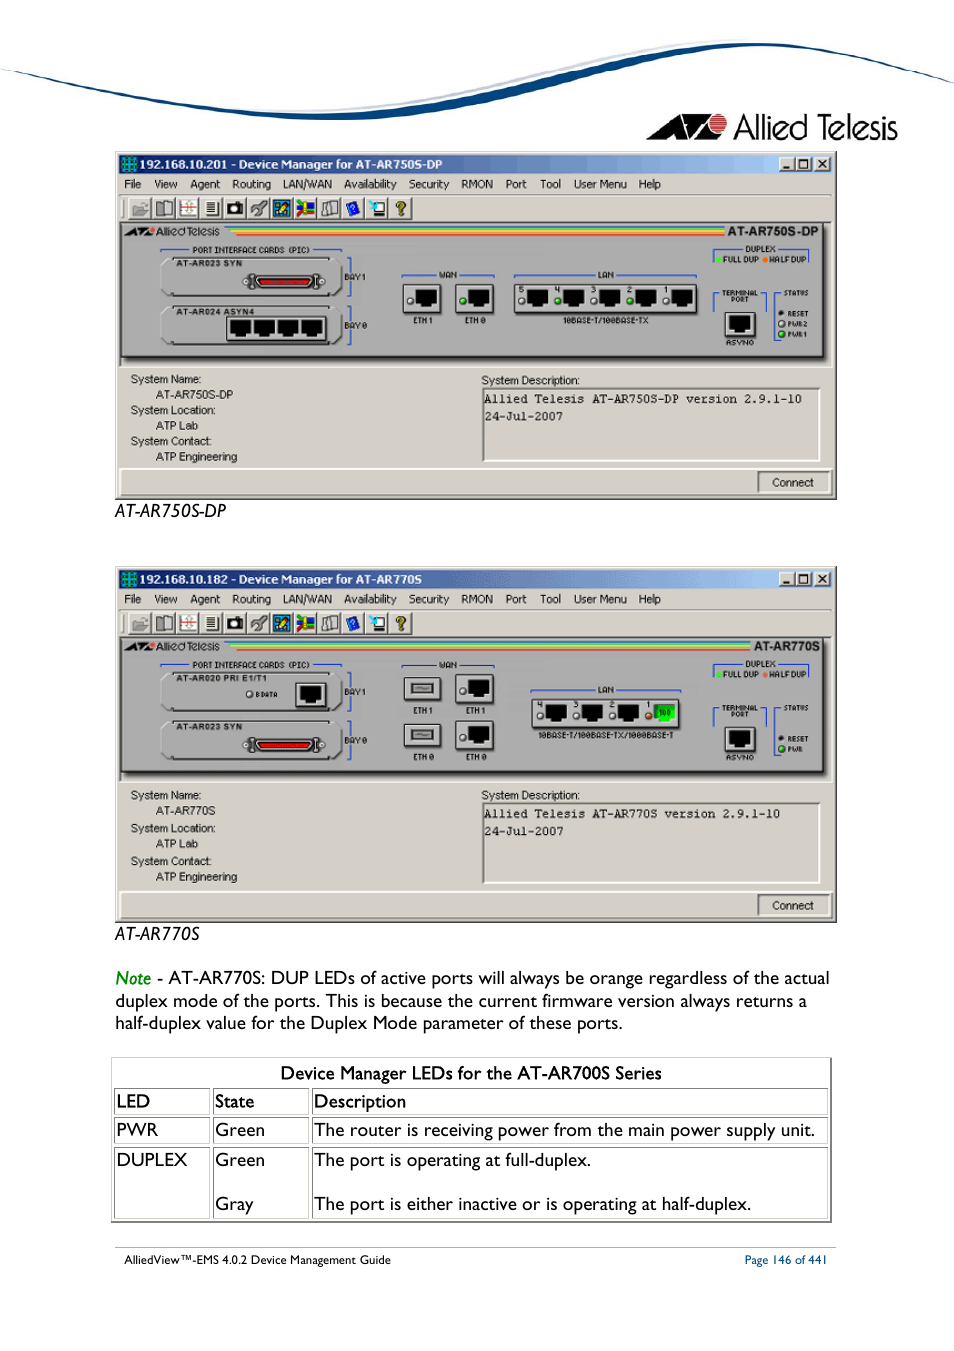This screenshot has height=1351, width=954.
Task: Click the yellow question mark help icon in AT-AR770S window
Action: pyautogui.click(x=401, y=623)
